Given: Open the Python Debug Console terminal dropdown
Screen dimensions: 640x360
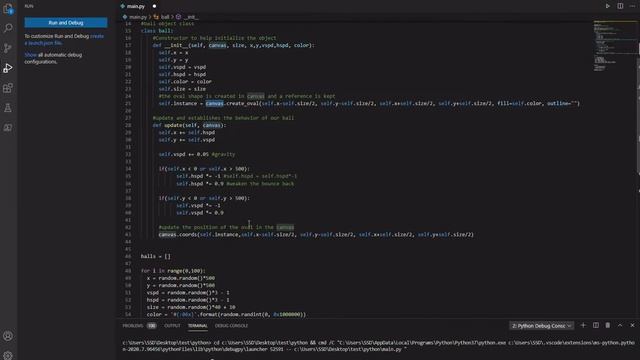Looking at the screenshot, I should click(541, 326).
